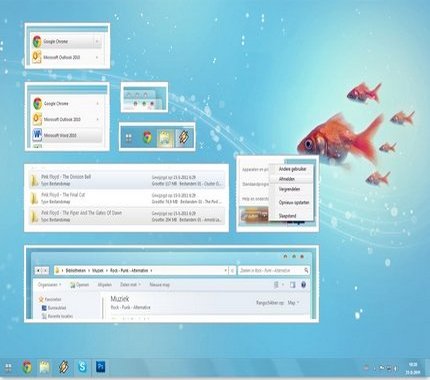Click the Back arrow in the Explorer window
The width and height of the screenshot is (430, 380).
(x=38, y=270)
